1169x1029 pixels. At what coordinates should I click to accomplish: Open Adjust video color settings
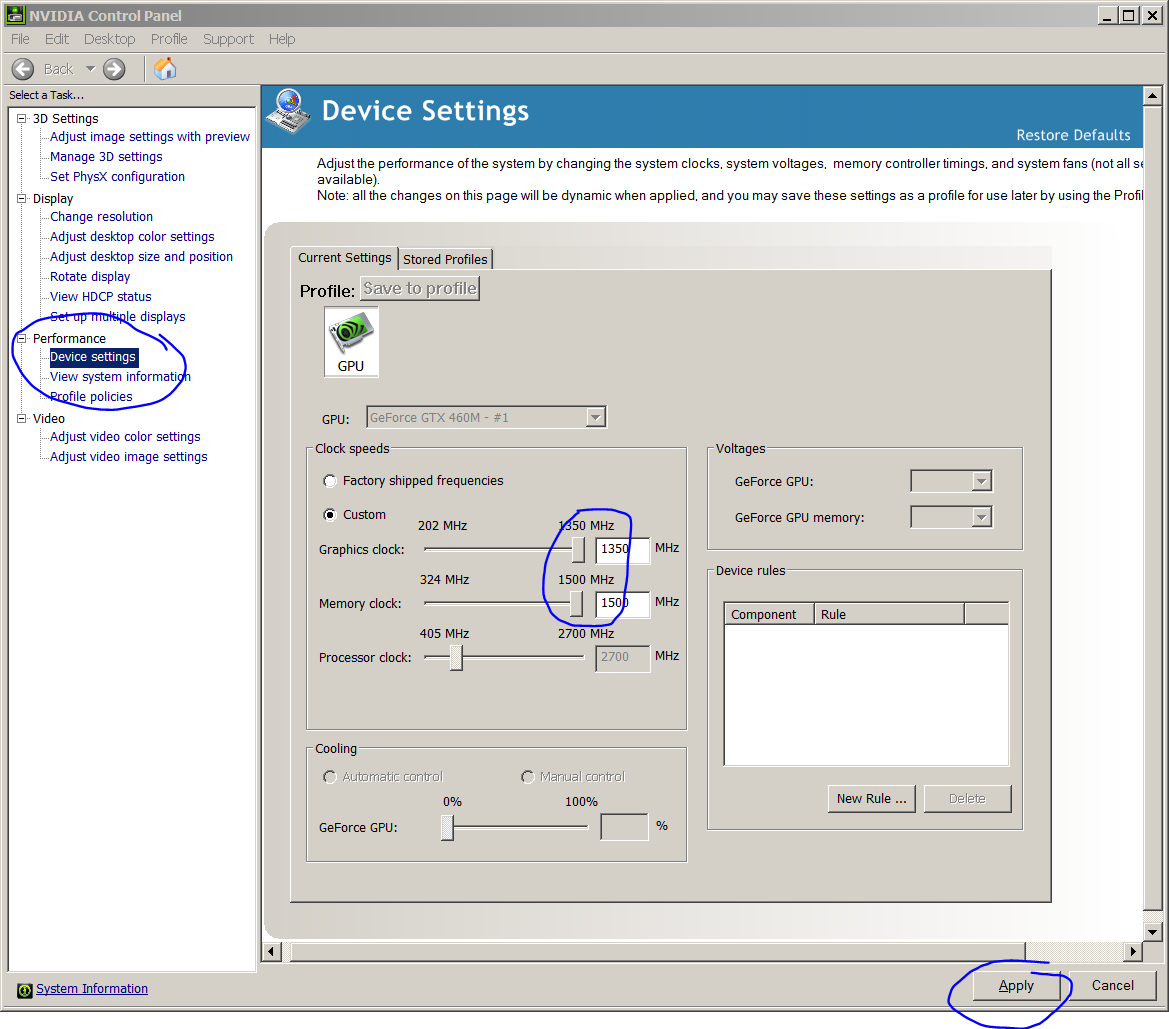tap(125, 437)
